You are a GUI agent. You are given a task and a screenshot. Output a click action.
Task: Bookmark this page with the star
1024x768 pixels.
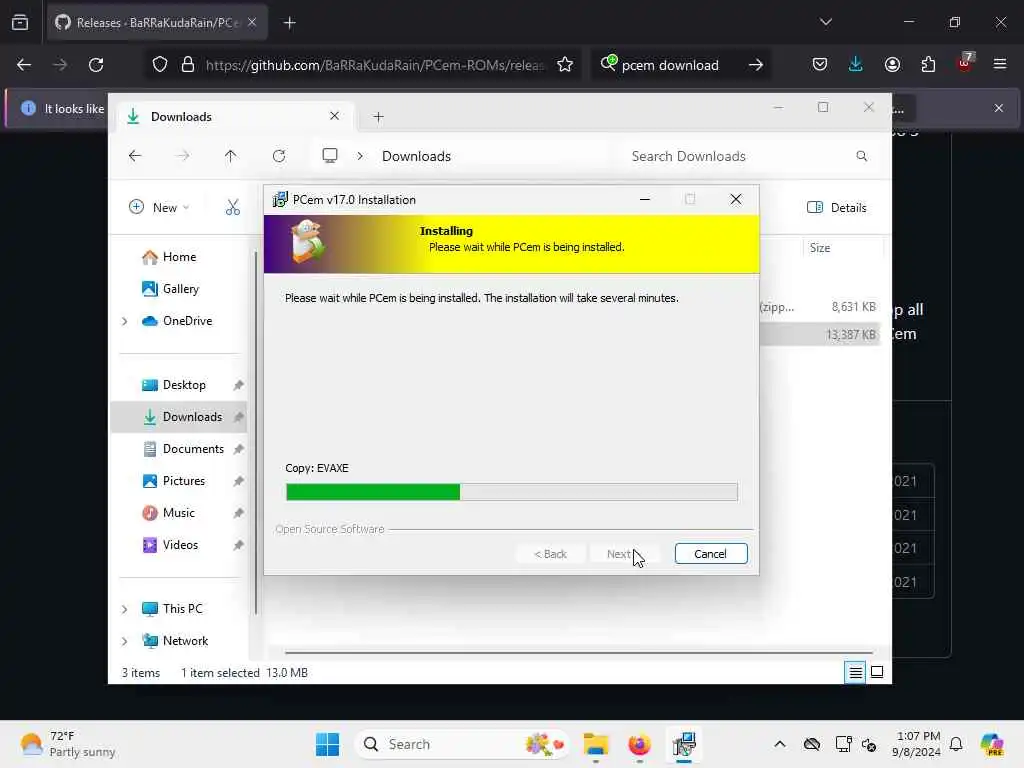565,65
